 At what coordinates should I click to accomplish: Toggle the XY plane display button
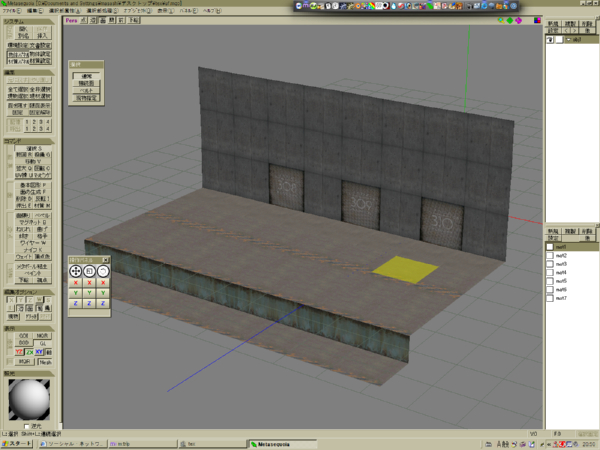click(x=41, y=351)
